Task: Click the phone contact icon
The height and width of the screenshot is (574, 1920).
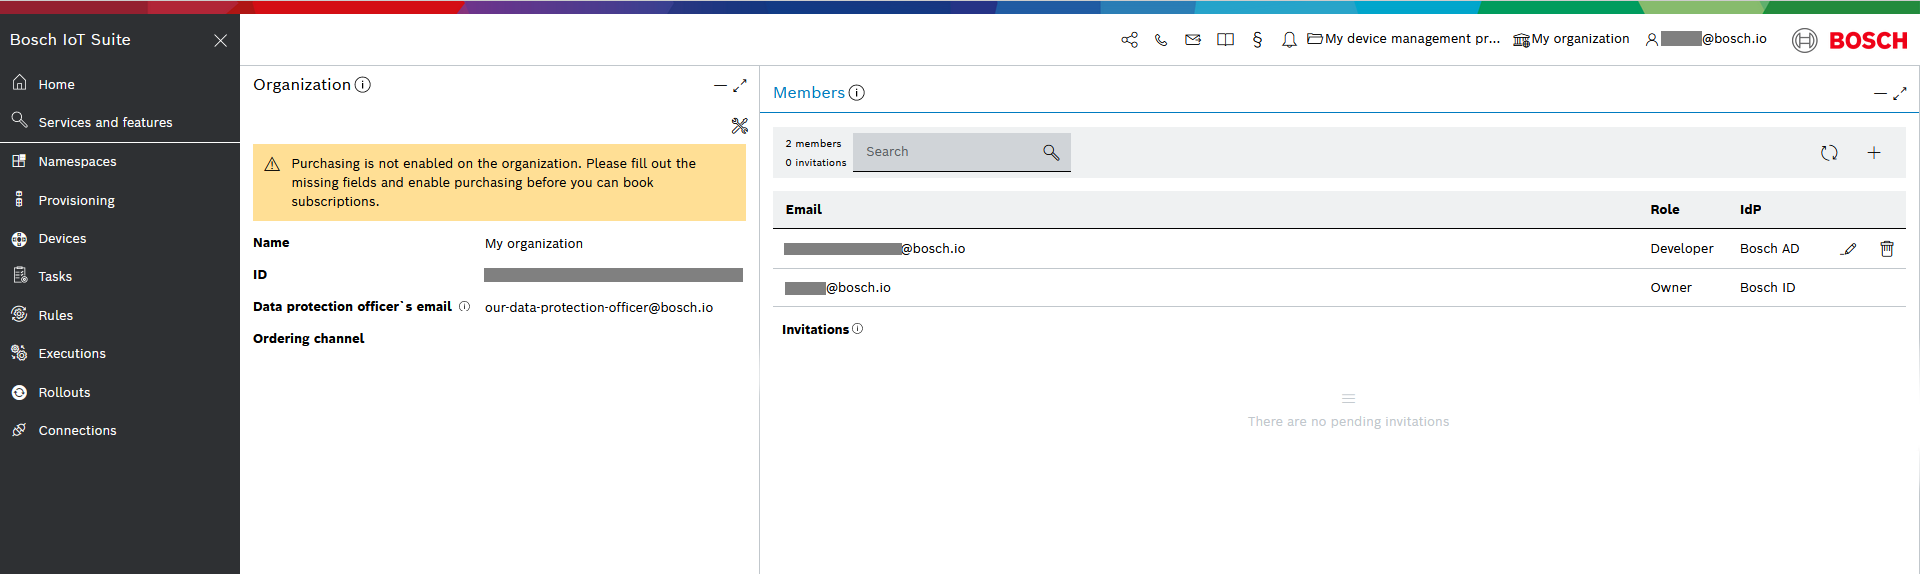Action: coord(1161,40)
